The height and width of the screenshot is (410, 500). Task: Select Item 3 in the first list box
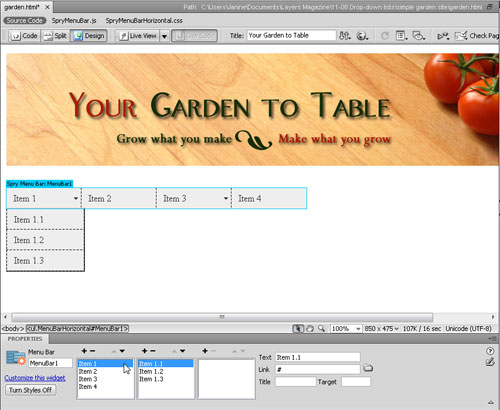pyautogui.click(x=105, y=379)
